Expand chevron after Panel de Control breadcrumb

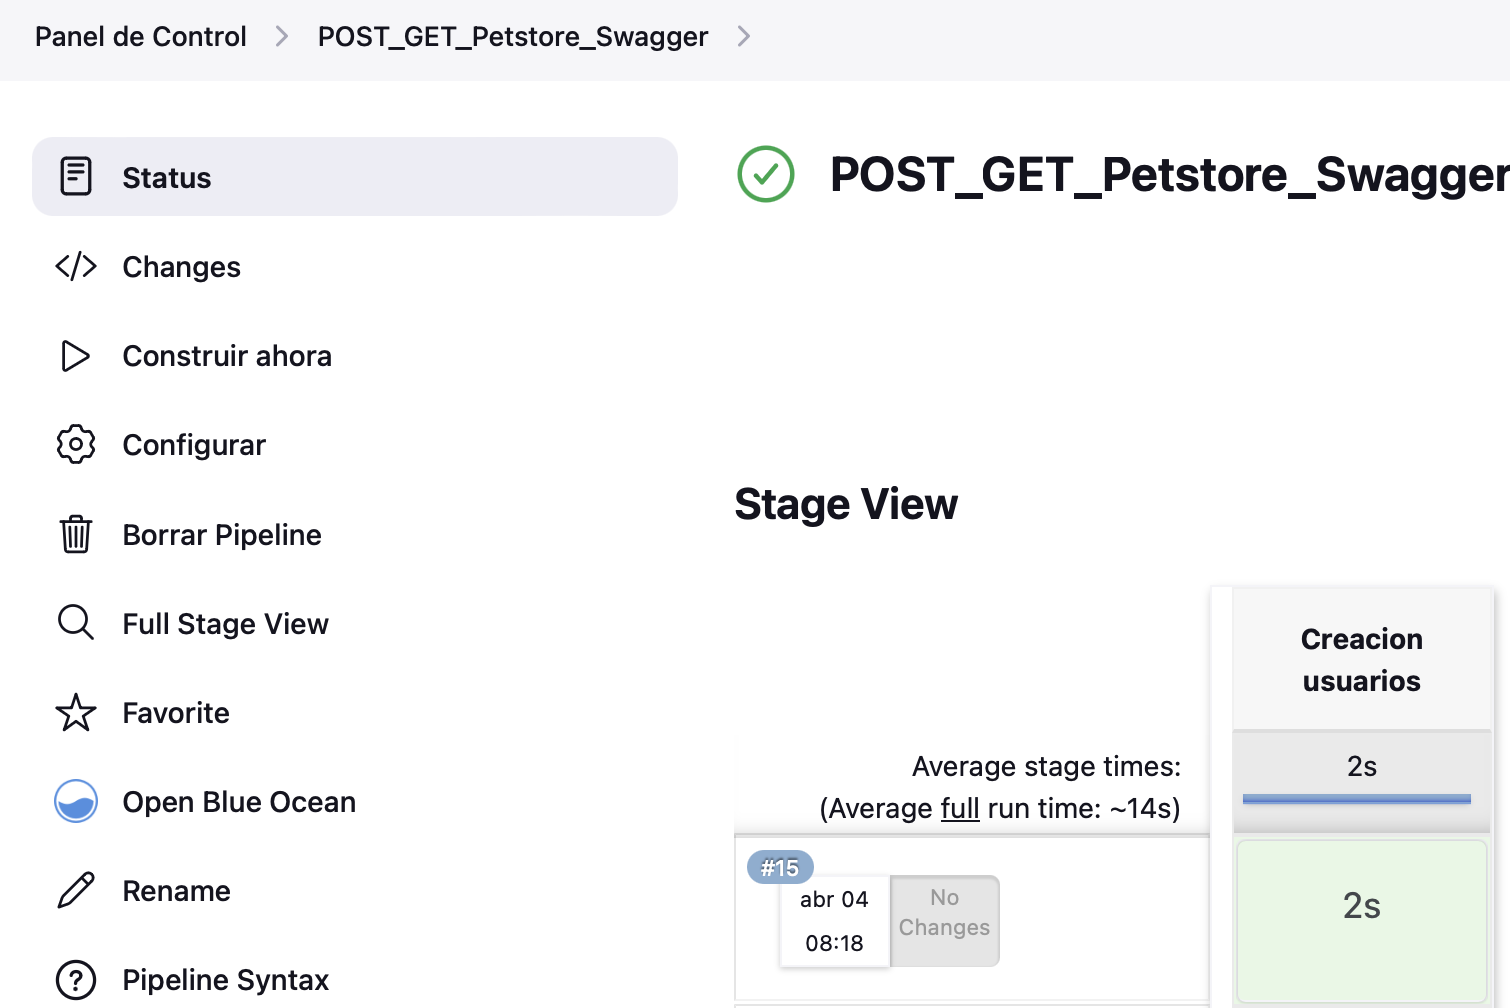click(282, 37)
